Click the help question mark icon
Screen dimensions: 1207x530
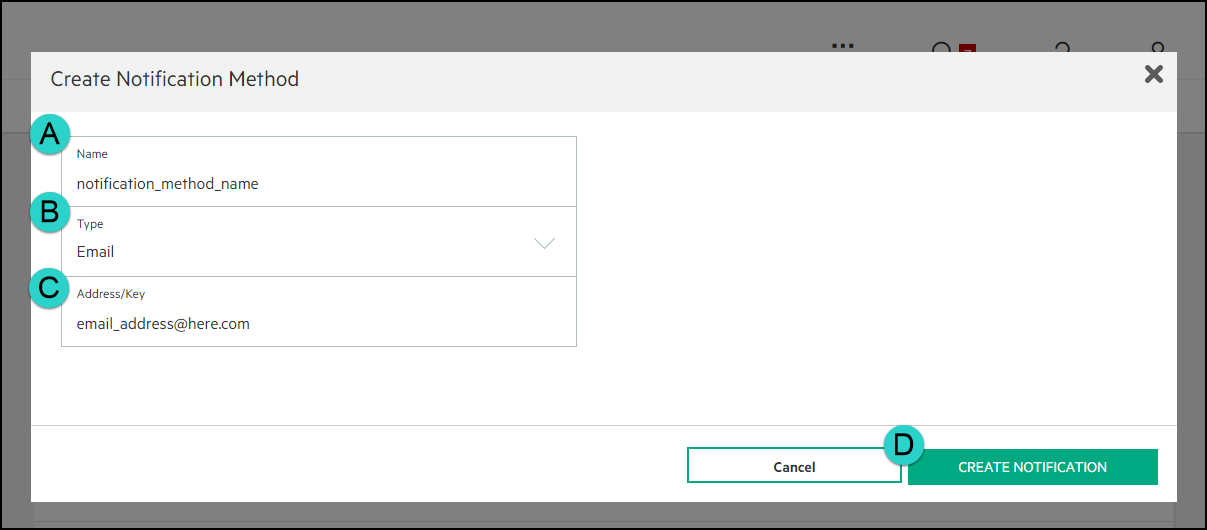(x=1062, y=47)
